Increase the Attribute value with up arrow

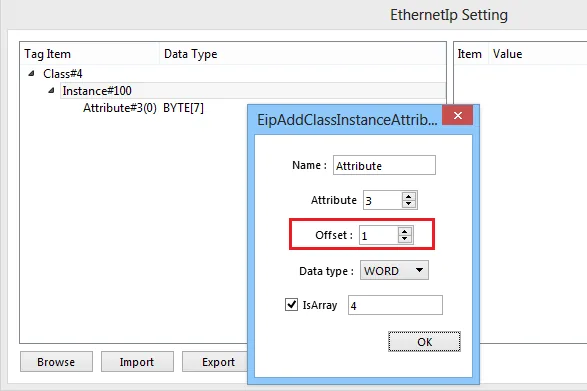click(x=408, y=196)
